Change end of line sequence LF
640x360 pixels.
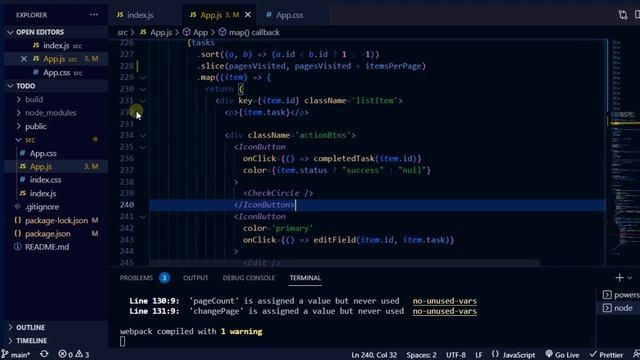tap(479, 355)
